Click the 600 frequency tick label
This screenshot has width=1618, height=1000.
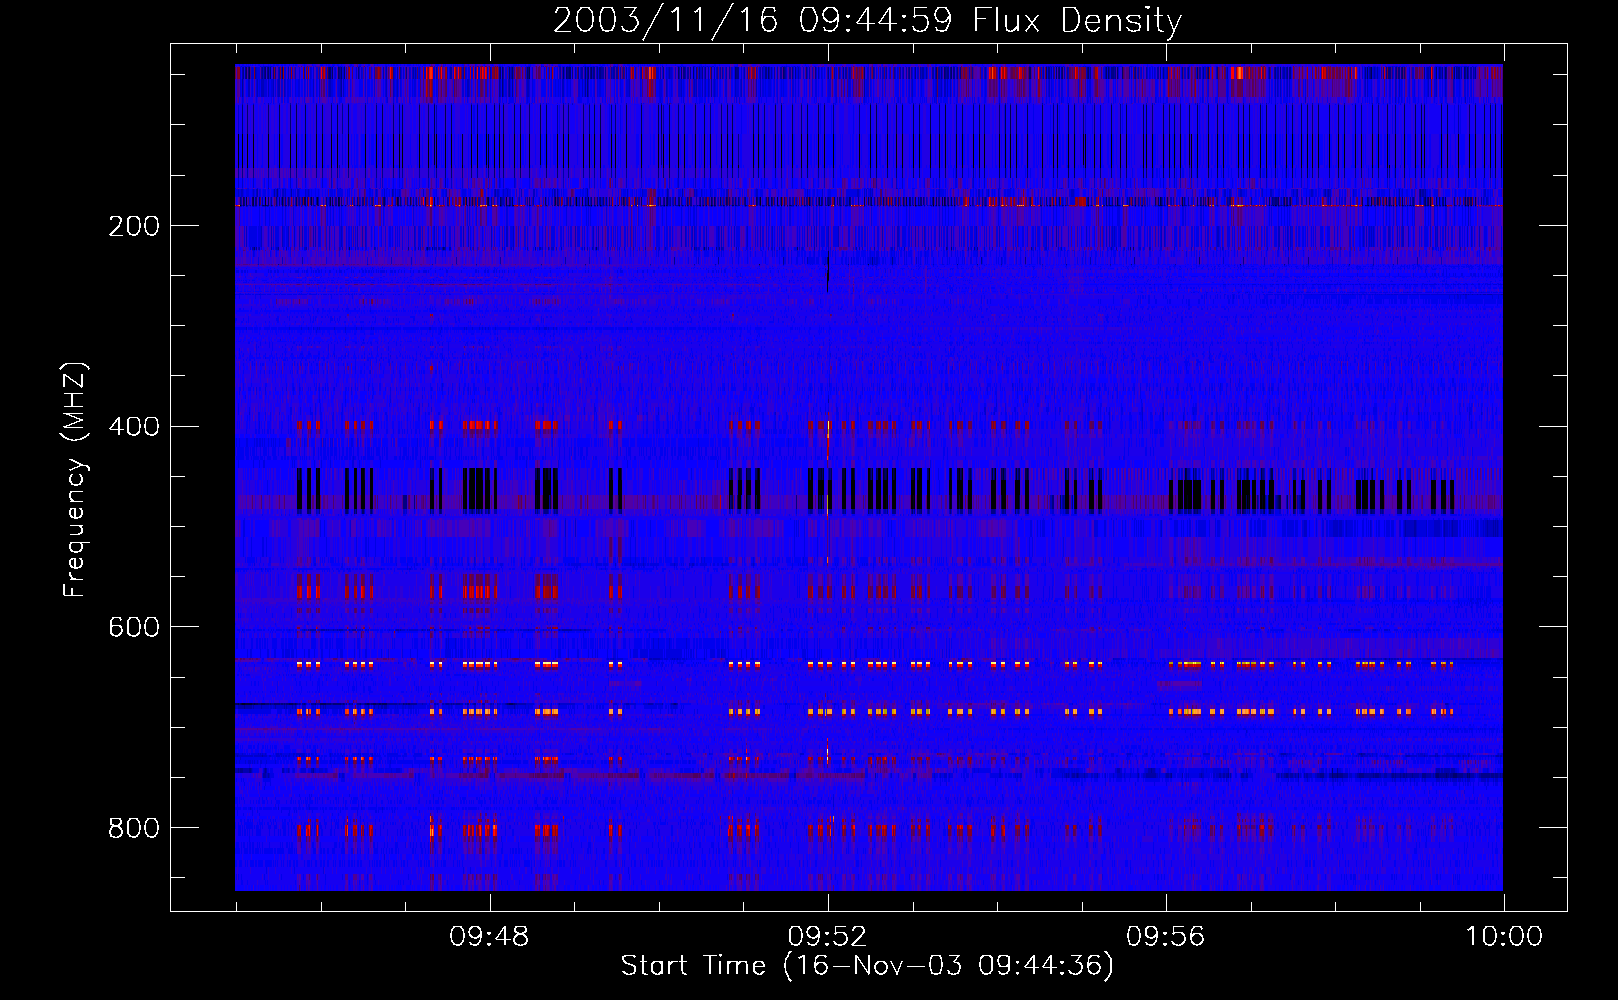pyautogui.click(x=134, y=627)
